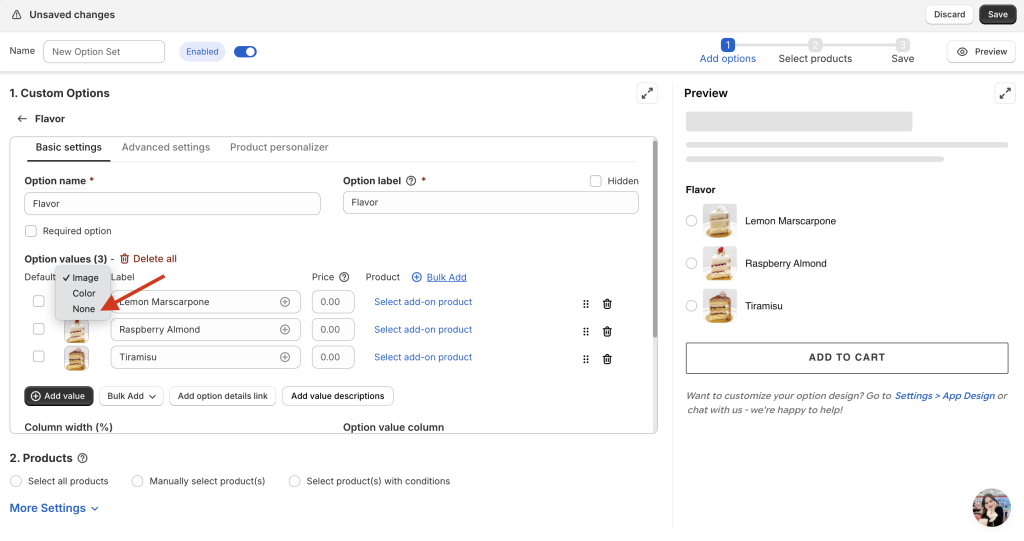Viewport: 1024px width, 541px height.
Task: Switch to the Advanced settings tab
Action: click(166, 147)
